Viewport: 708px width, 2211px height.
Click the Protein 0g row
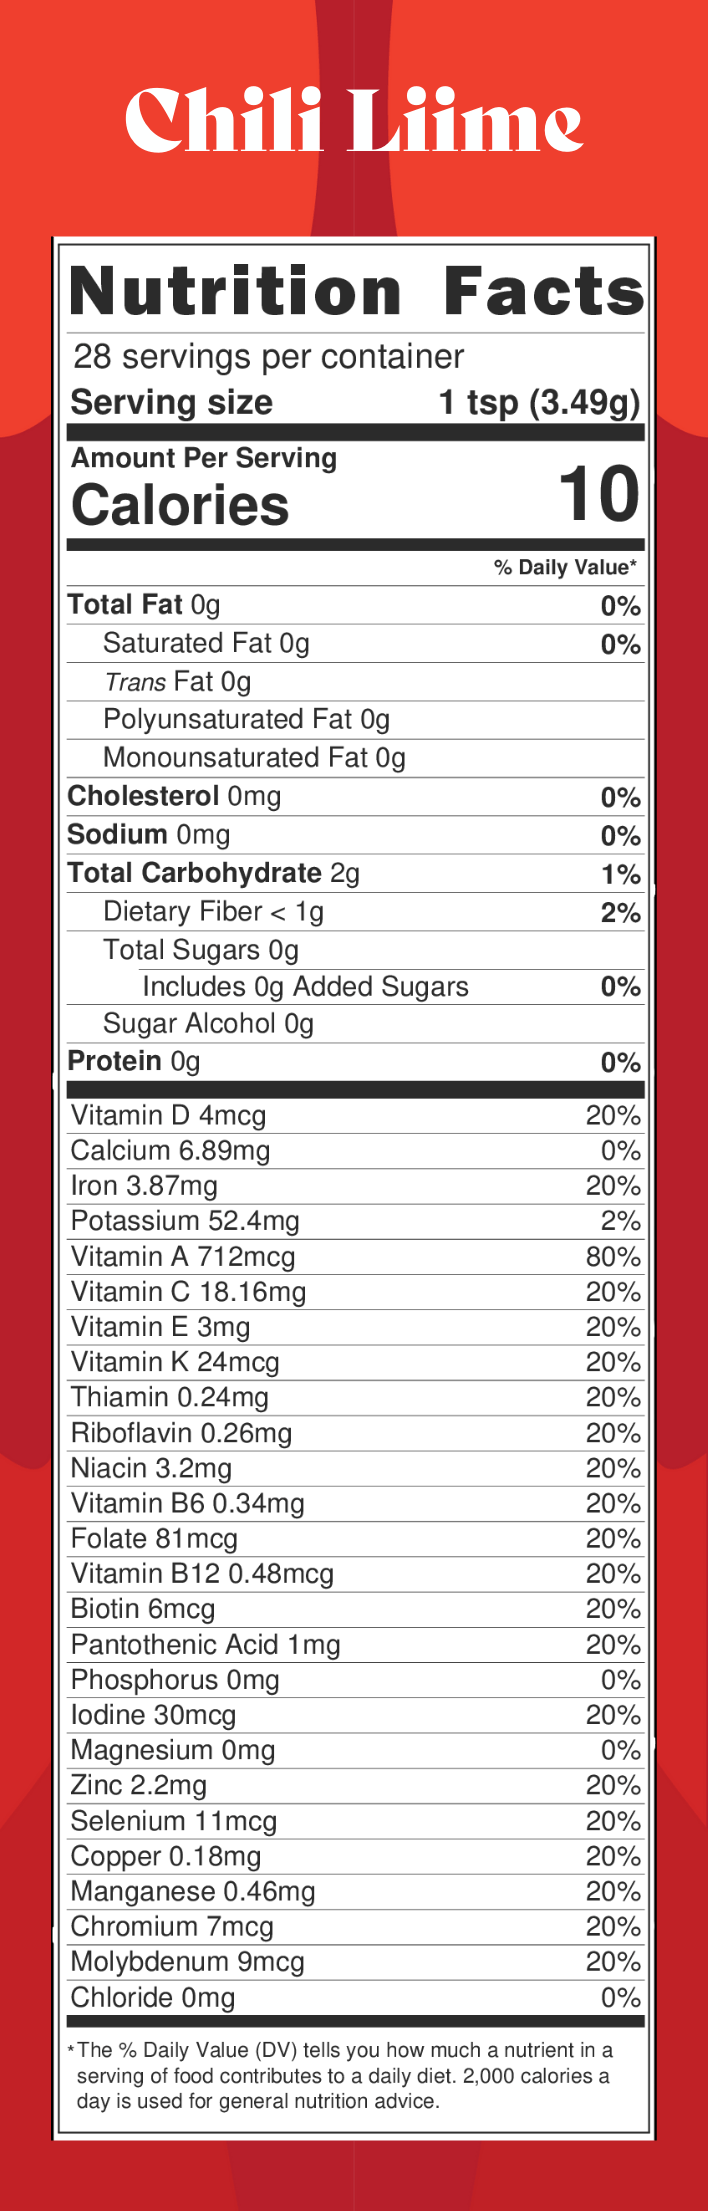(355, 1062)
